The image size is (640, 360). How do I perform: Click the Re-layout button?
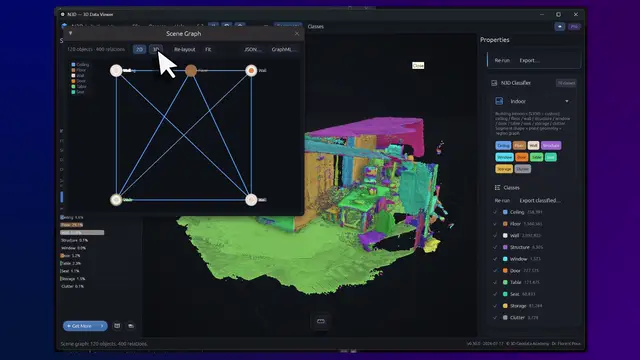(x=184, y=49)
